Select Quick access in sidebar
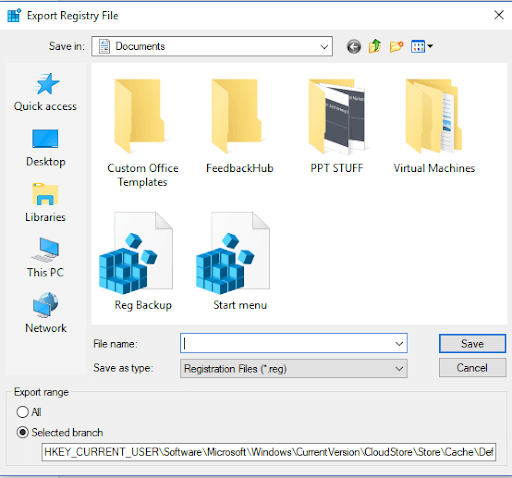This screenshot has height=478, width=512. (45, 92)
